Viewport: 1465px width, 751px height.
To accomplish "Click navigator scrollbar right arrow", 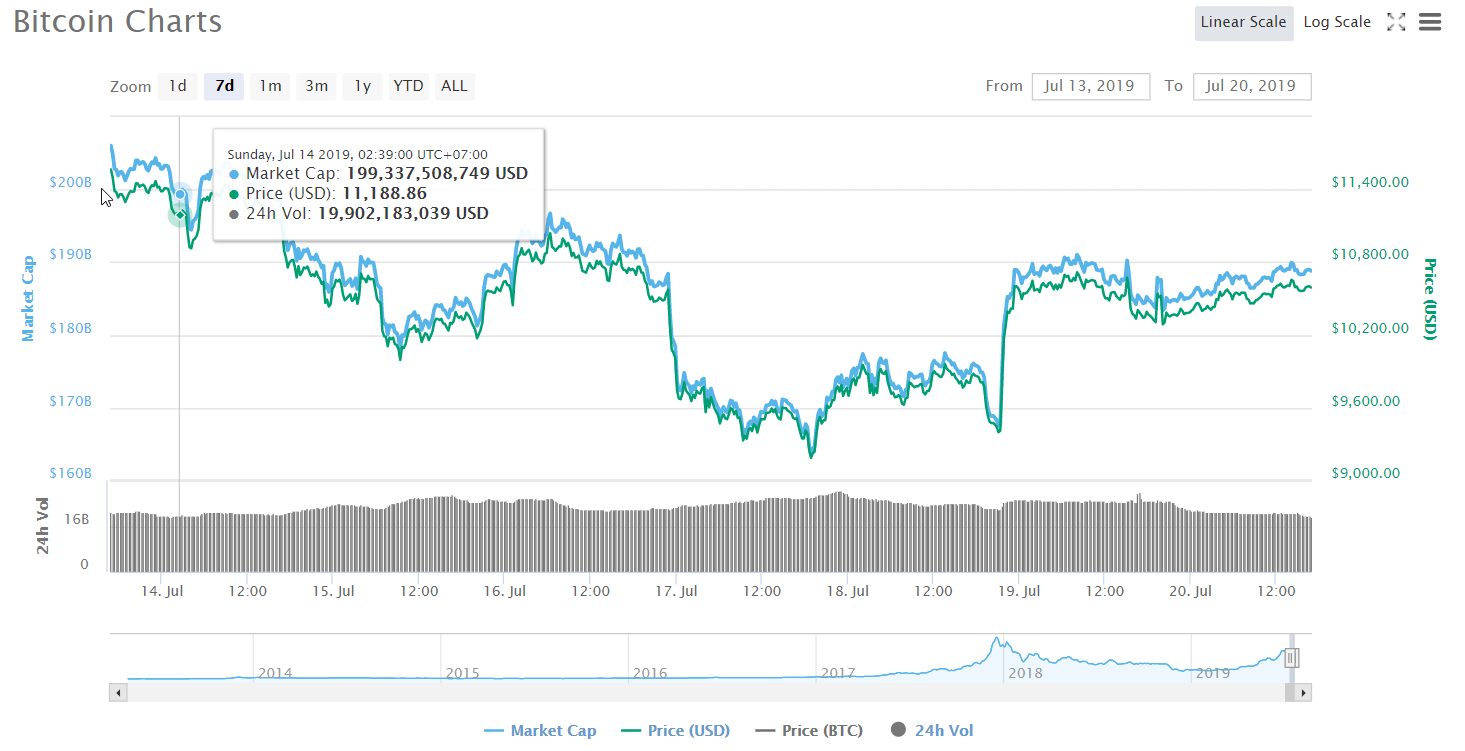I will pyautogui.click(x=1303, y=692).
